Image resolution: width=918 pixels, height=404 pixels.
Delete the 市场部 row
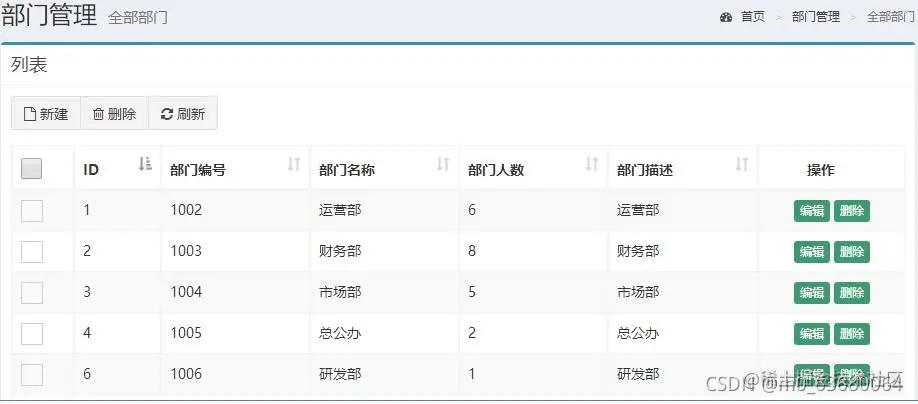[x=852, y=293]
